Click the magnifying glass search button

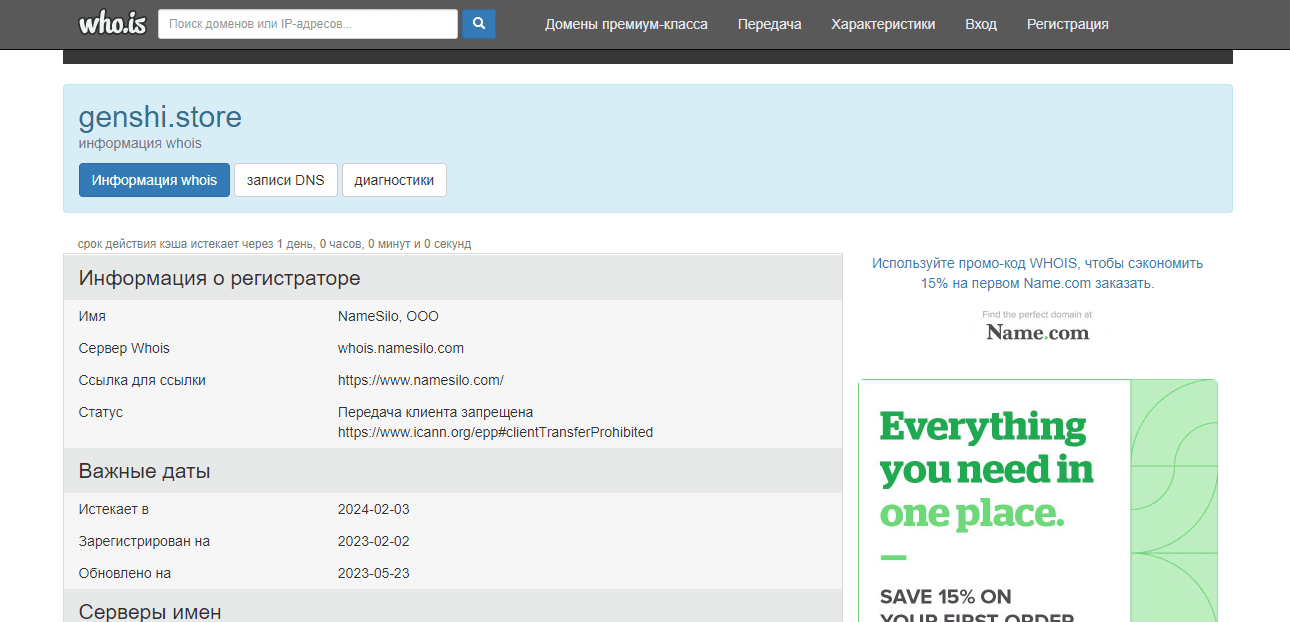(479, 24)
